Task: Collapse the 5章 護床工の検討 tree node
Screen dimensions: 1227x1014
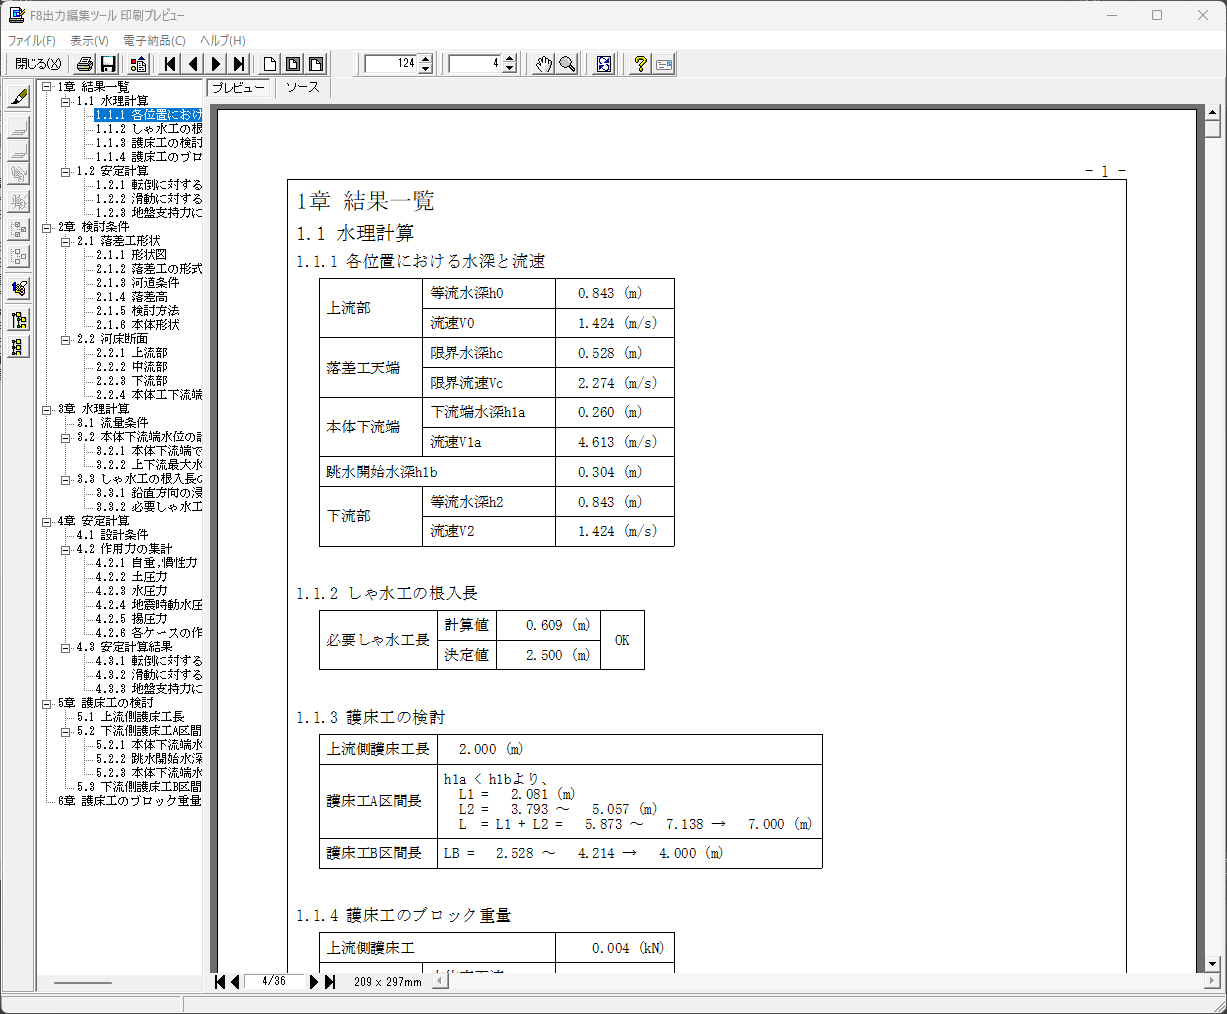Action: click(x=47, y=703)
